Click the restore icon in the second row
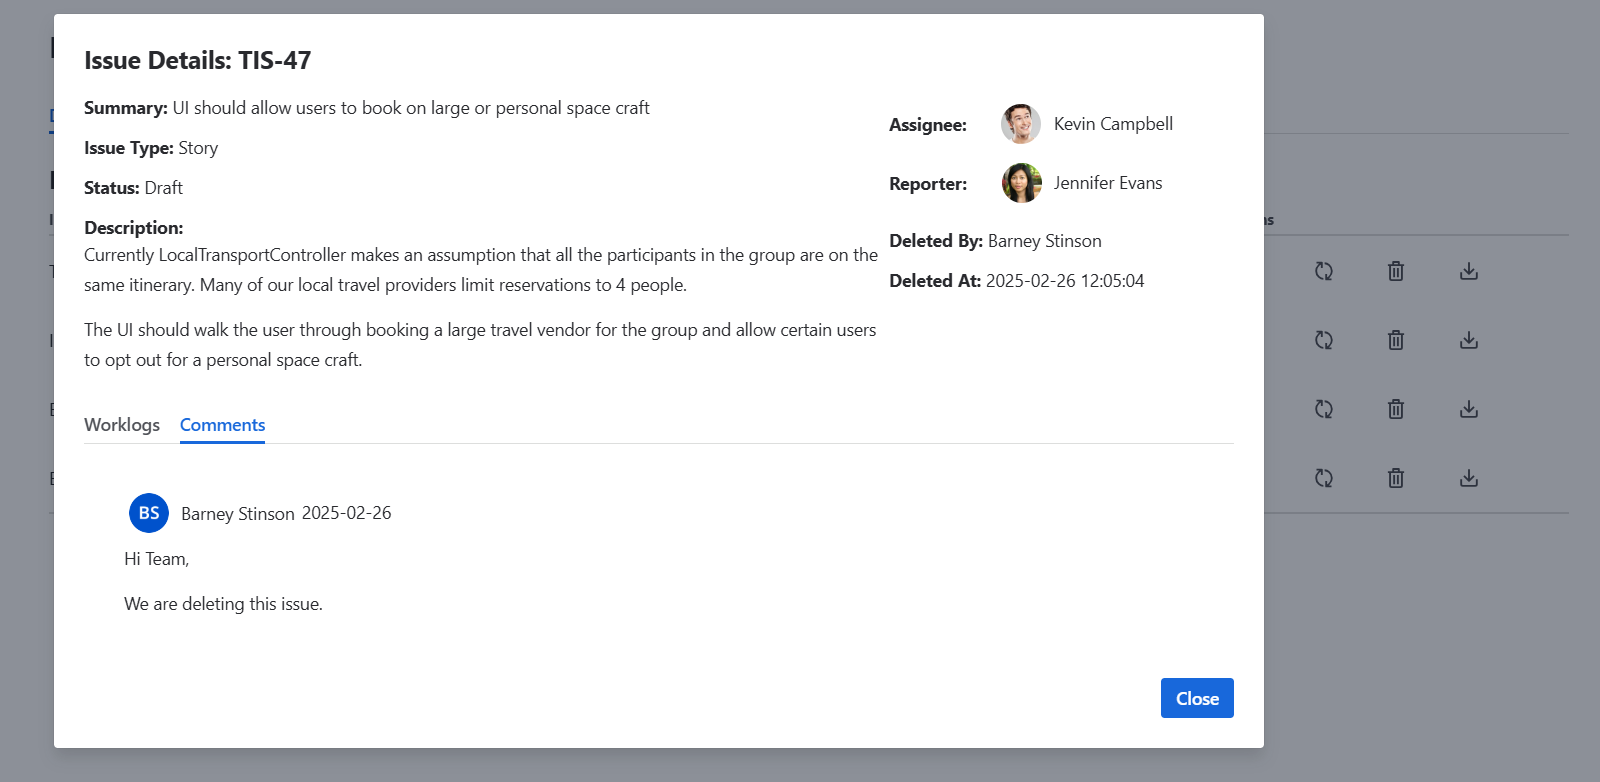The width and height of the screenshot is (1600, 782). point(1324,340)
